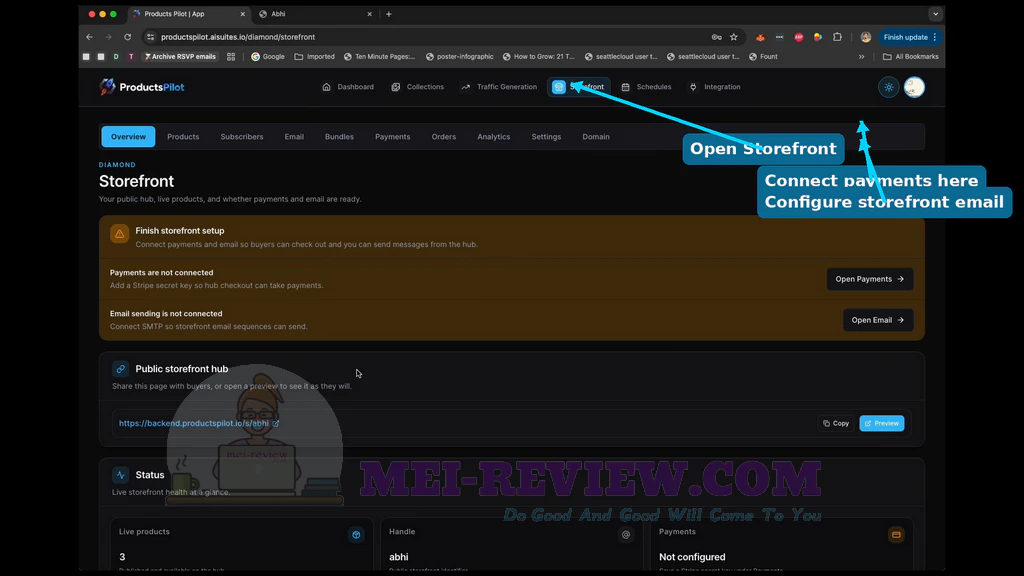Toggle the light/dark theme sun icon
1024x576 pixels.
pos(889,87)
